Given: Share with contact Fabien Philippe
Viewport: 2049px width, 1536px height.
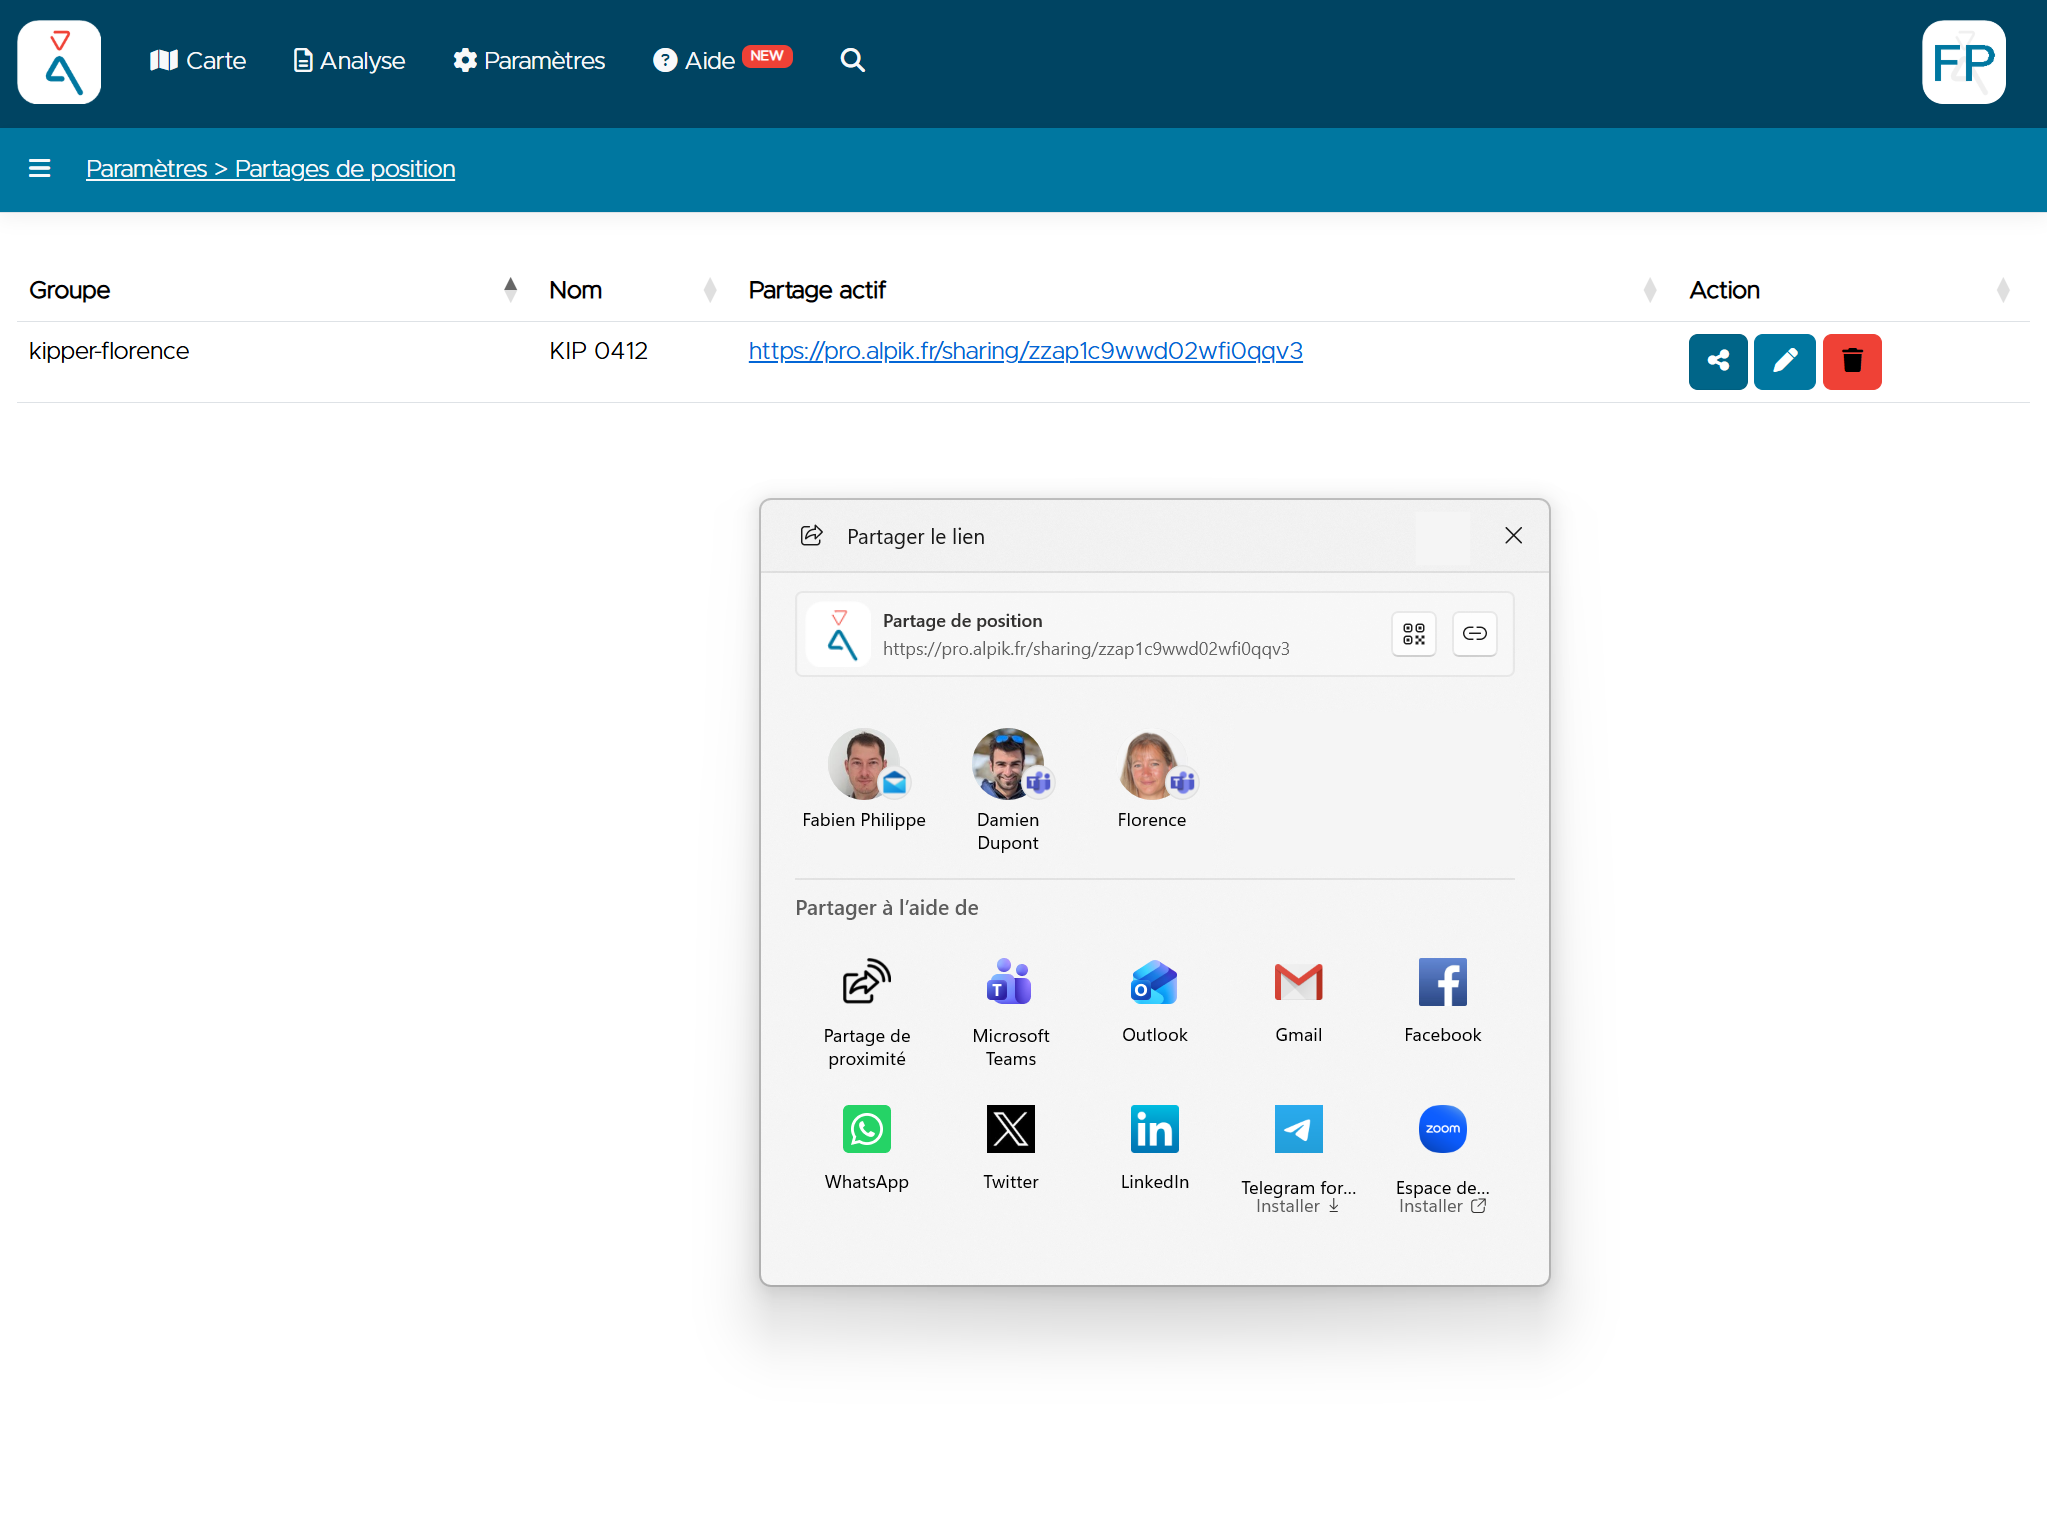Looking at the screenshot, I should (x=864, y=779).
